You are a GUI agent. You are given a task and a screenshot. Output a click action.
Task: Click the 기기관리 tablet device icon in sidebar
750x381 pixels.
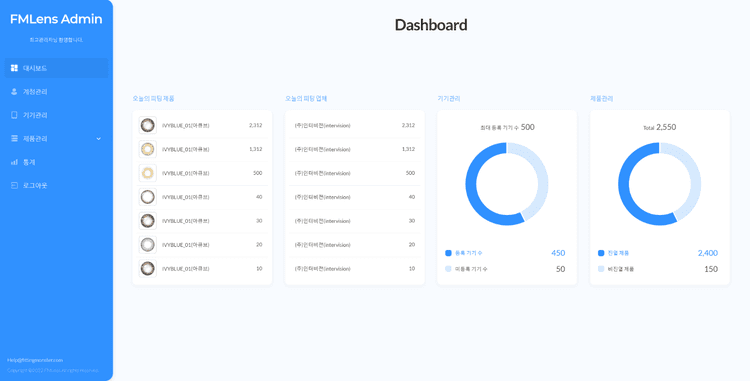tap(14, 115)
